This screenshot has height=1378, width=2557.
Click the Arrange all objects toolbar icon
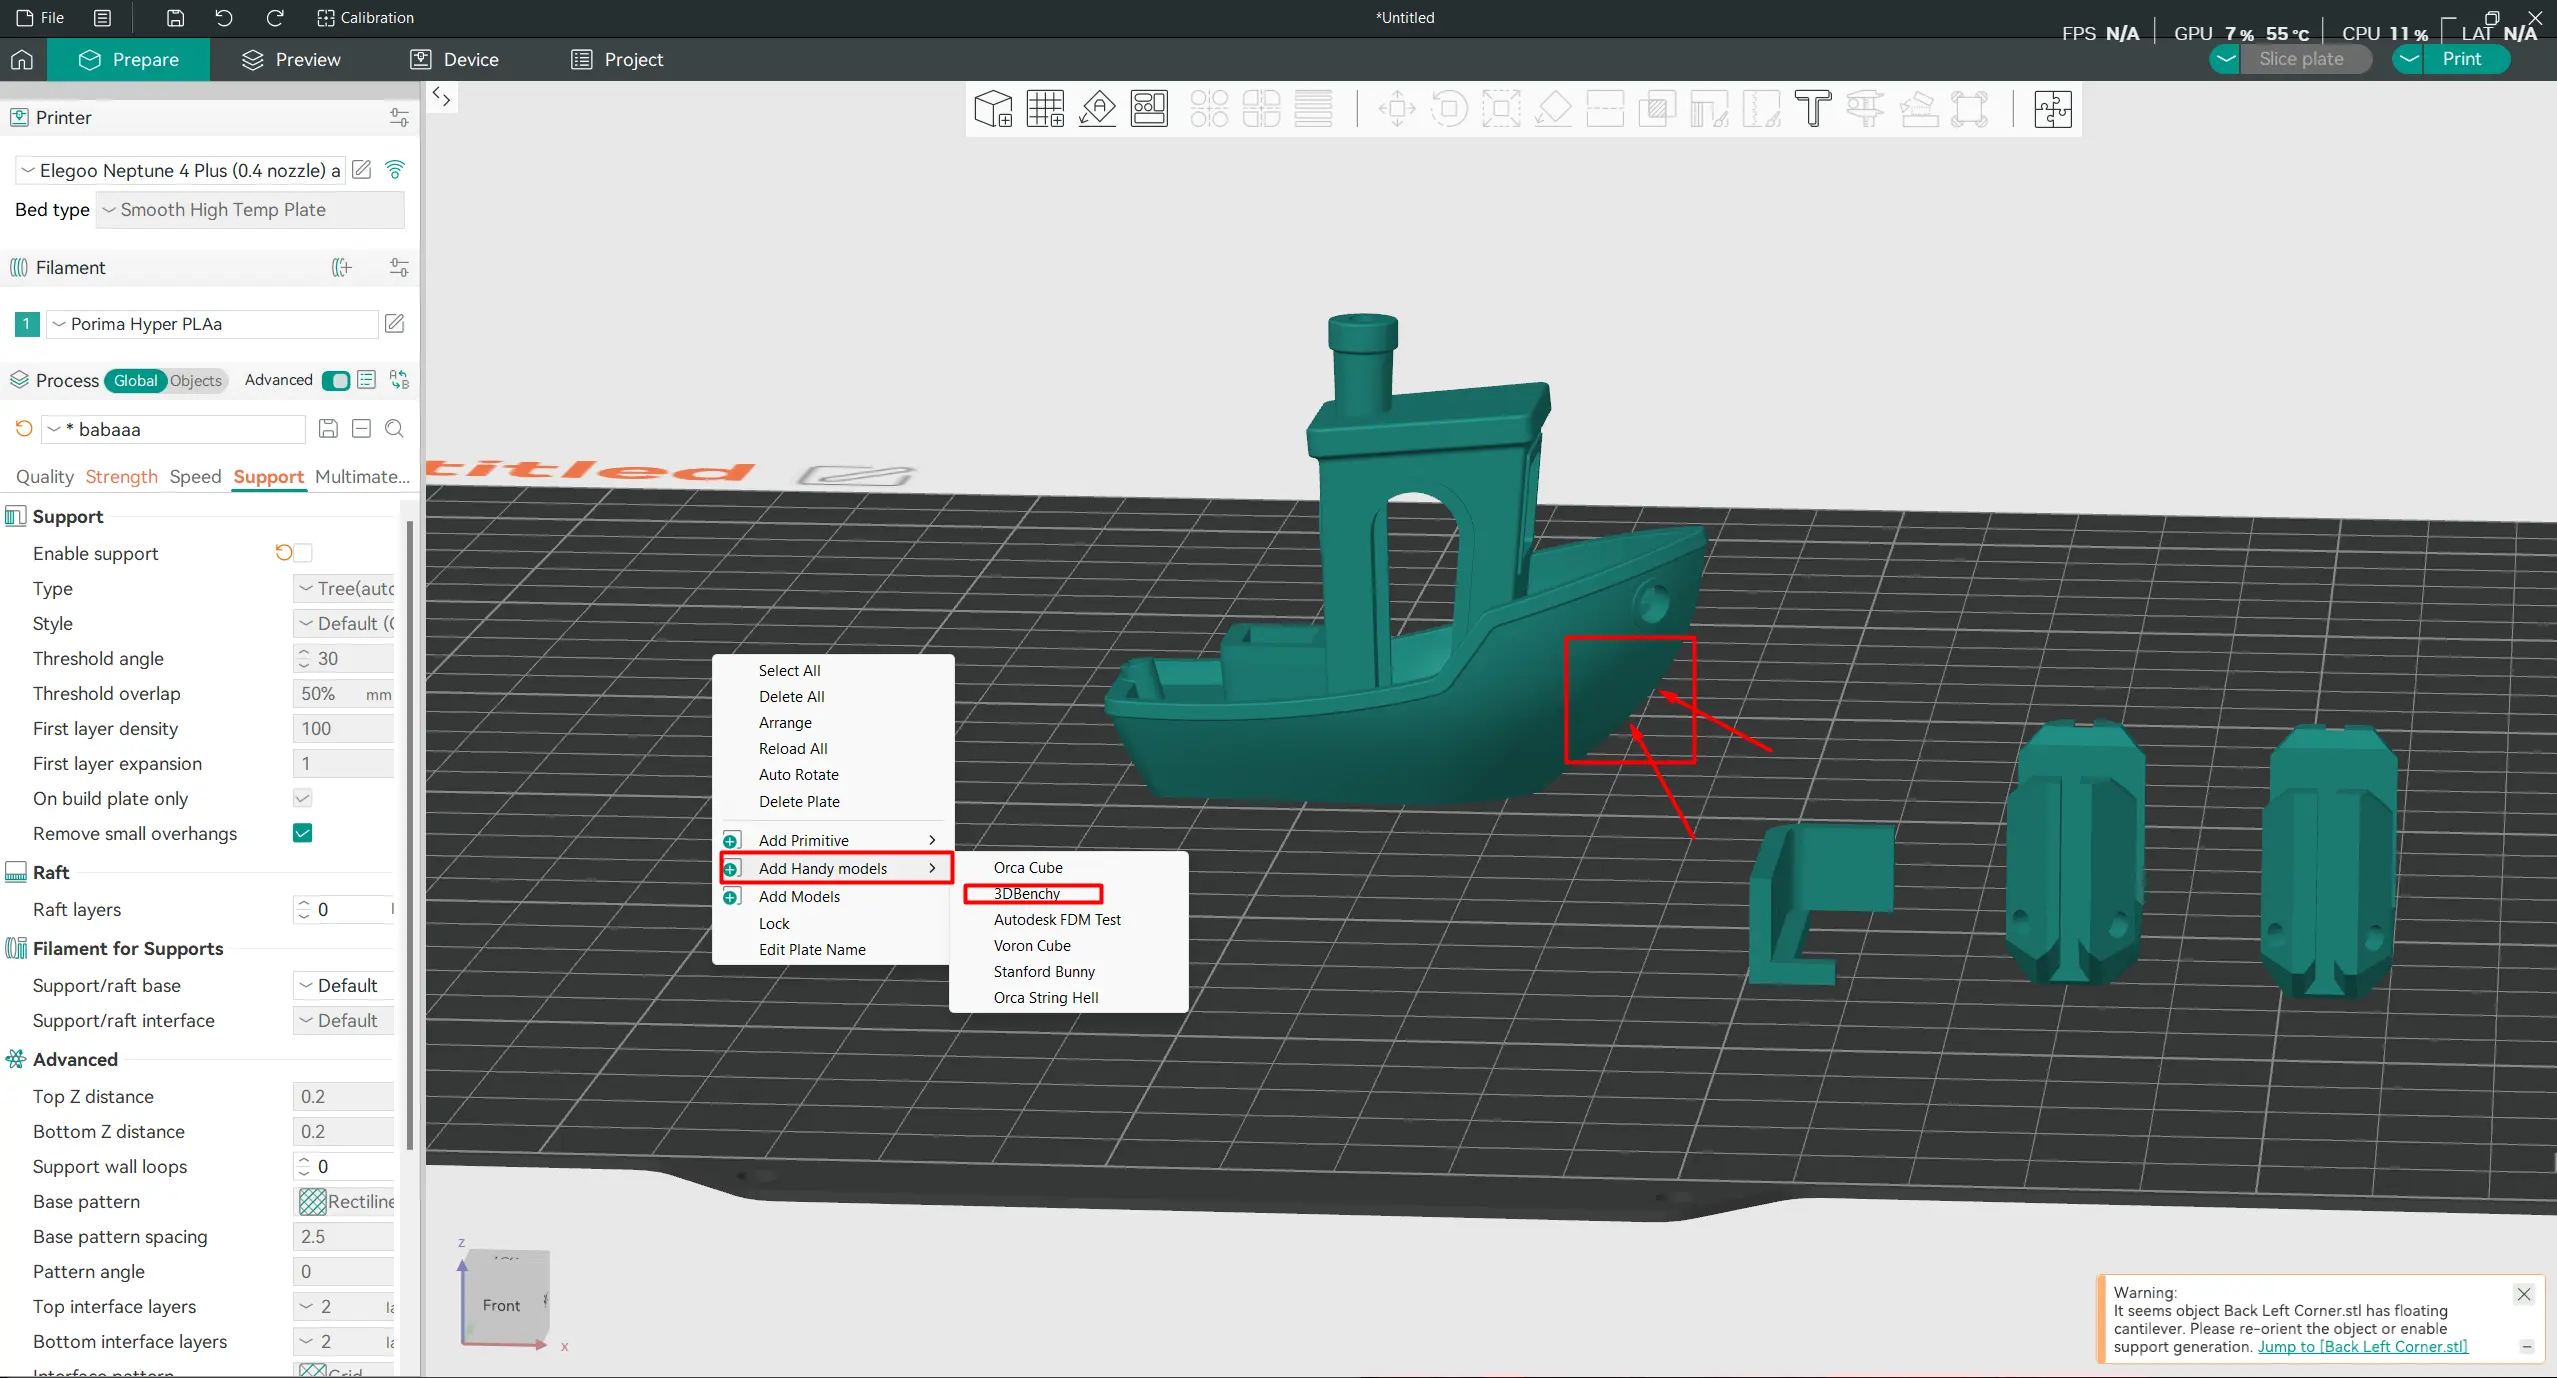(x=1149, y=109)
